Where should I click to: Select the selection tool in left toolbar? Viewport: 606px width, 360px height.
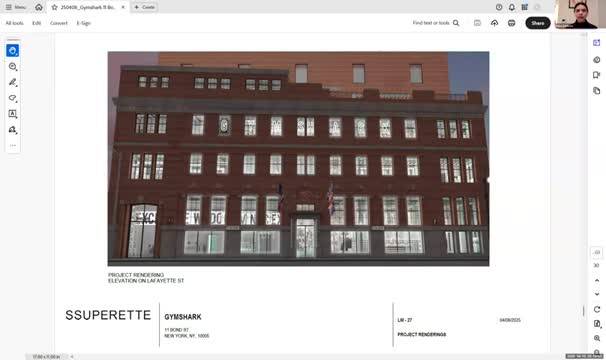pyautogui.click(x=12, y=50)
